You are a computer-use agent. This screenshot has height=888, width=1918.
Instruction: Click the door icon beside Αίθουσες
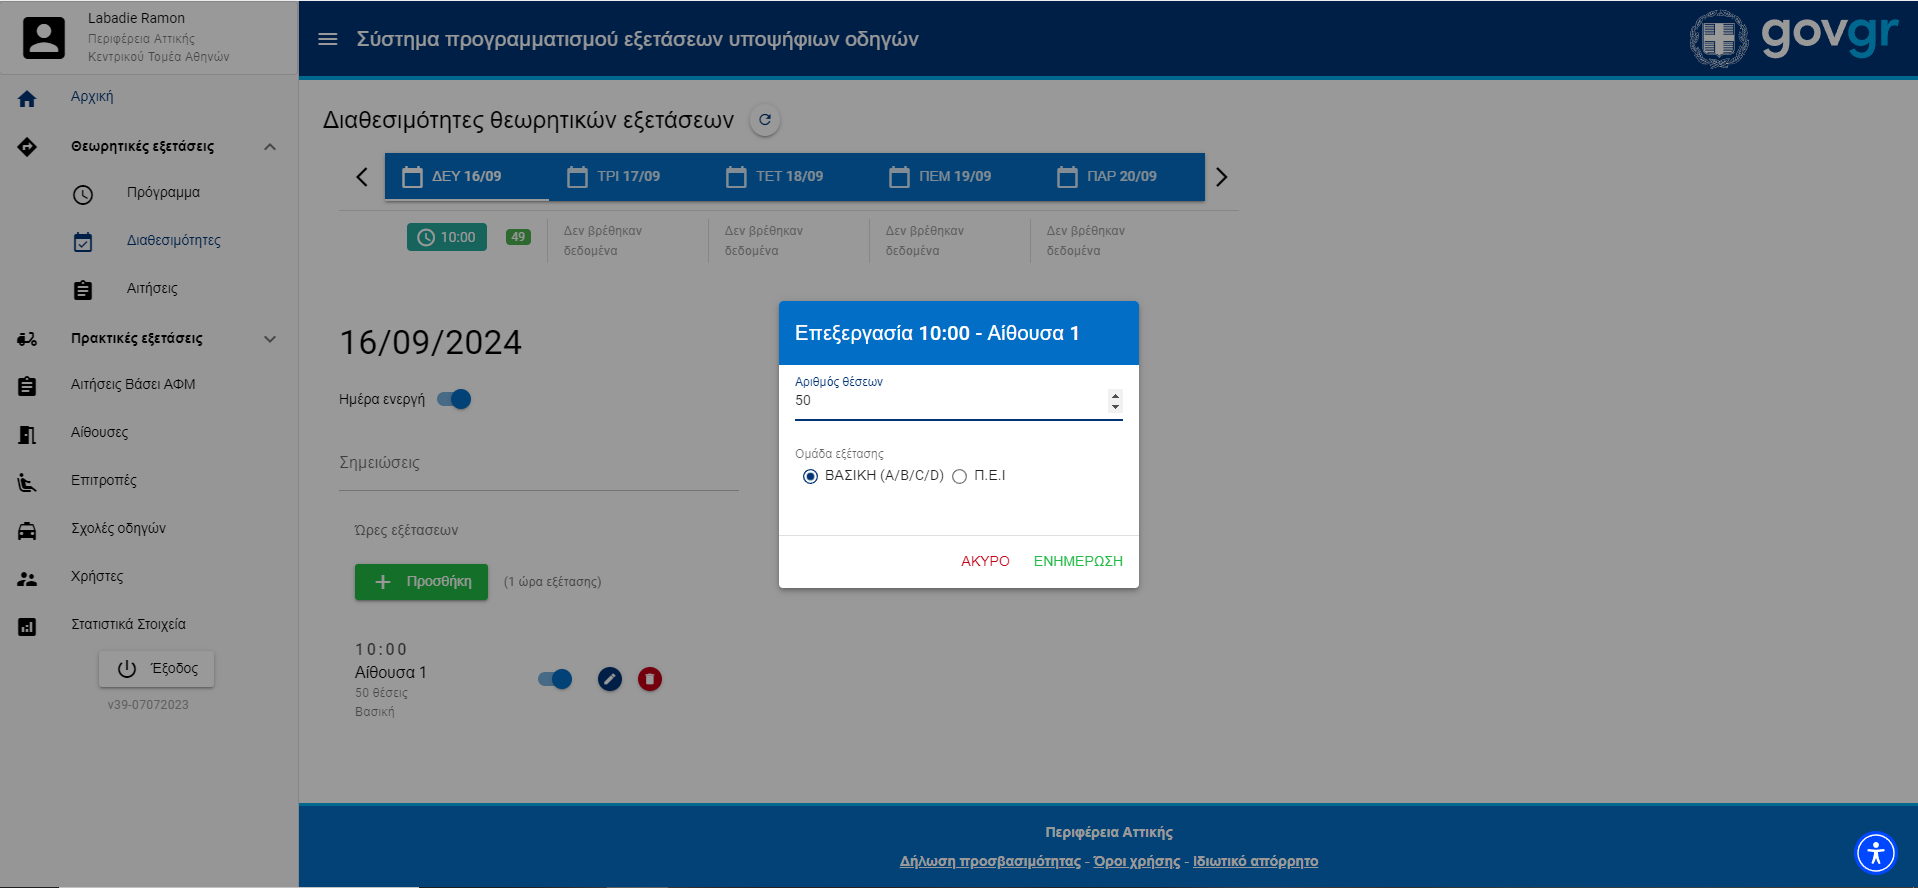(27, 434)
